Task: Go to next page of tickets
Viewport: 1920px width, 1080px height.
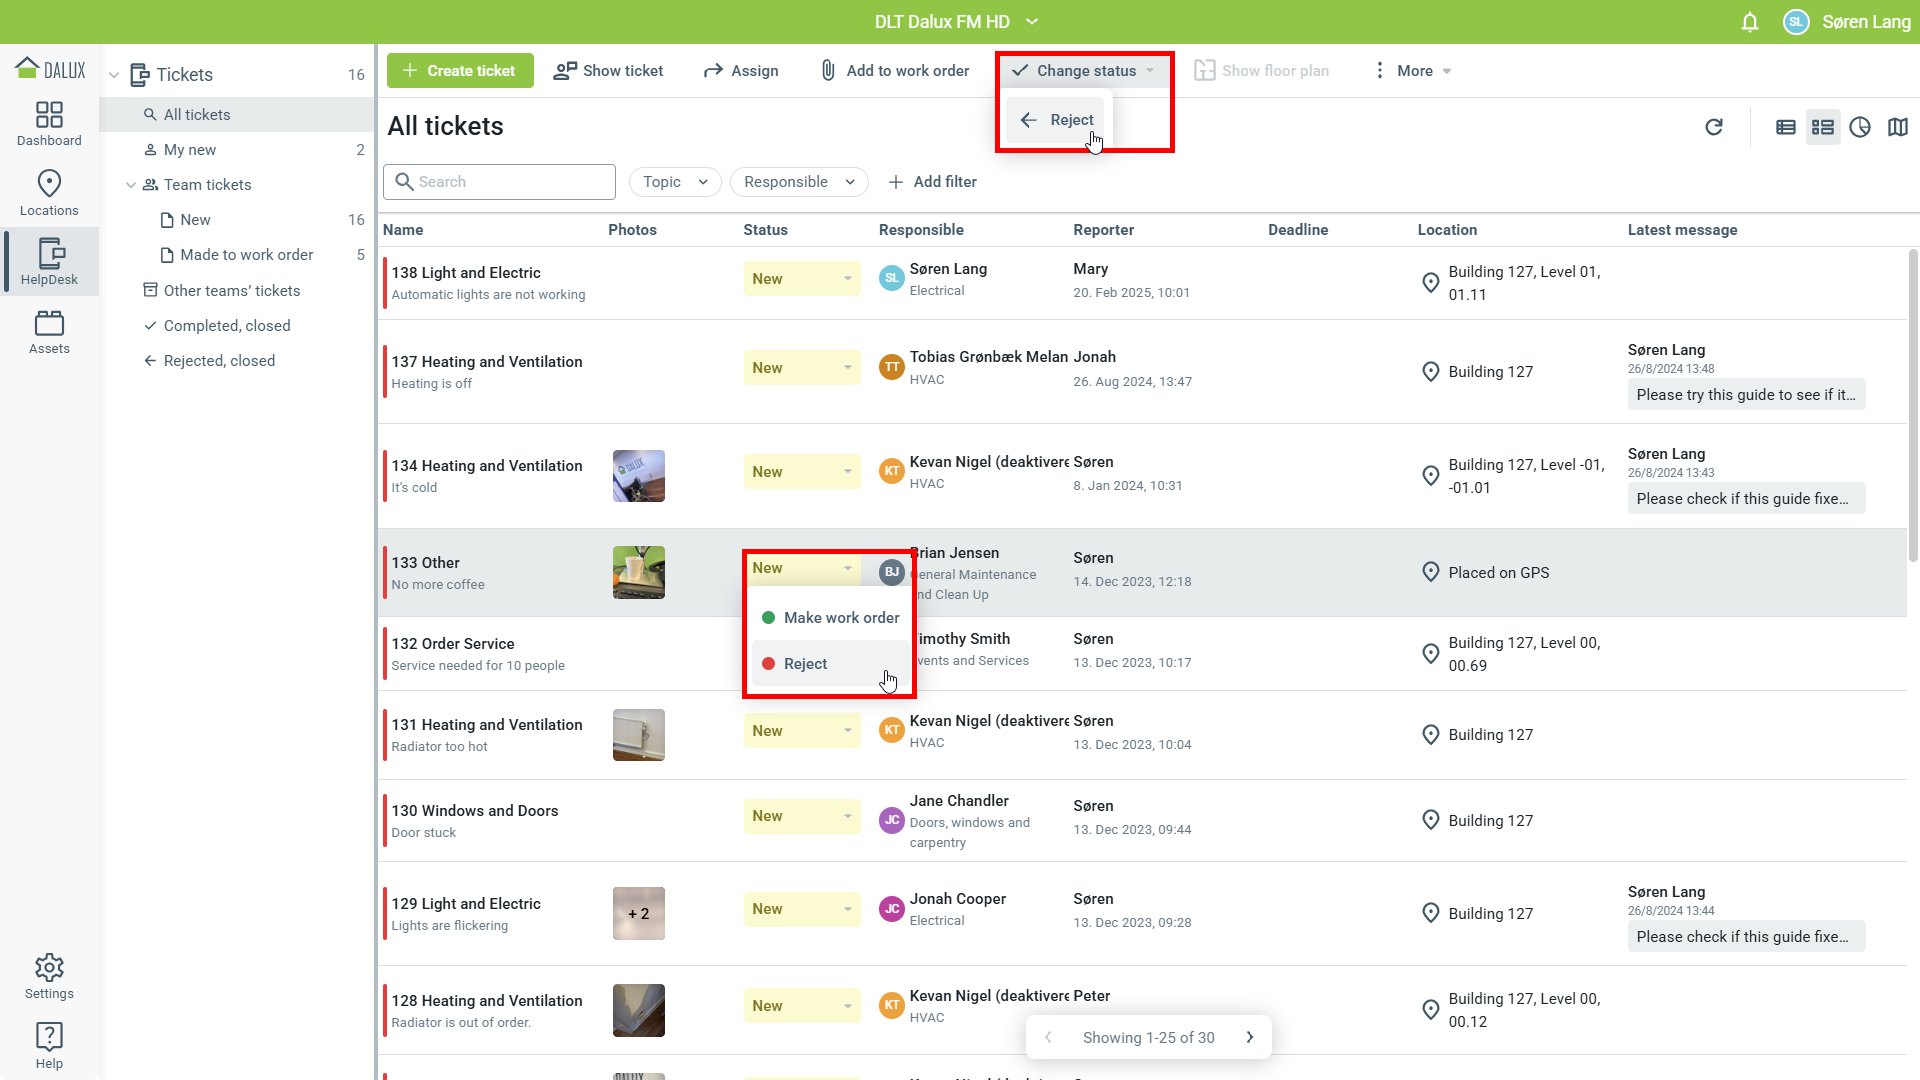Action: point(1249,1038)
